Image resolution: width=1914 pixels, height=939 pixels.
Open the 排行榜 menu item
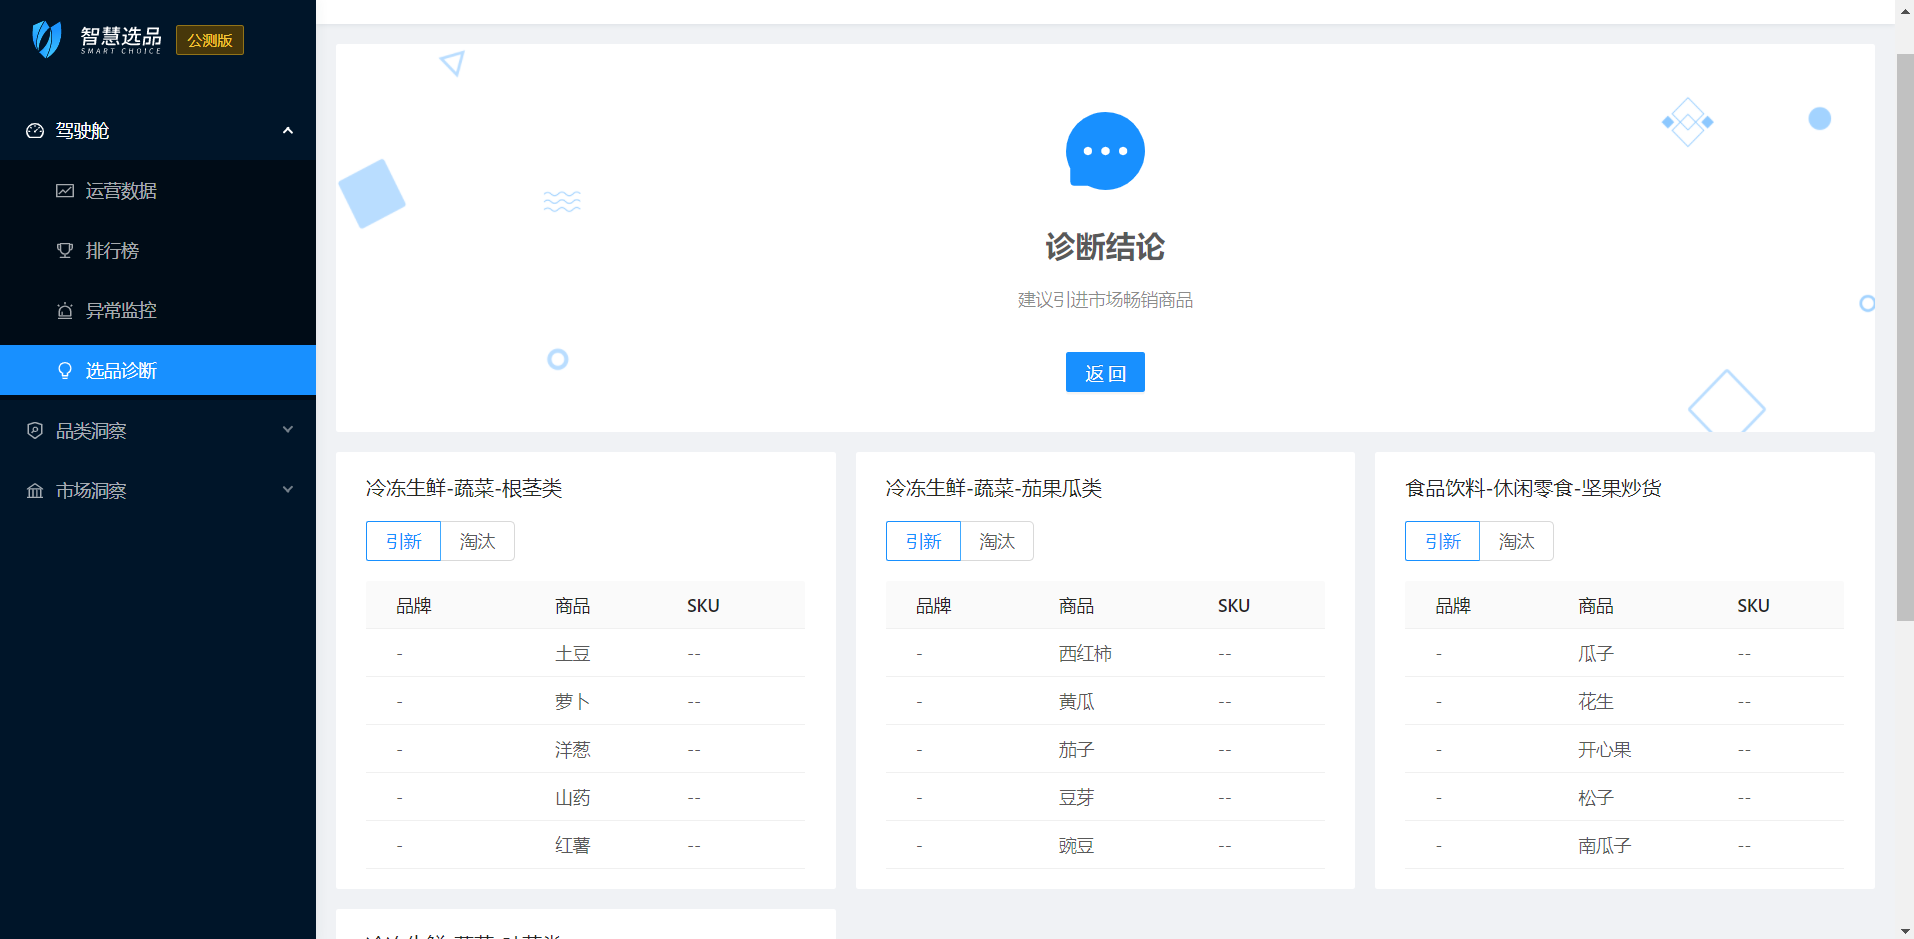tap(112, 251)
